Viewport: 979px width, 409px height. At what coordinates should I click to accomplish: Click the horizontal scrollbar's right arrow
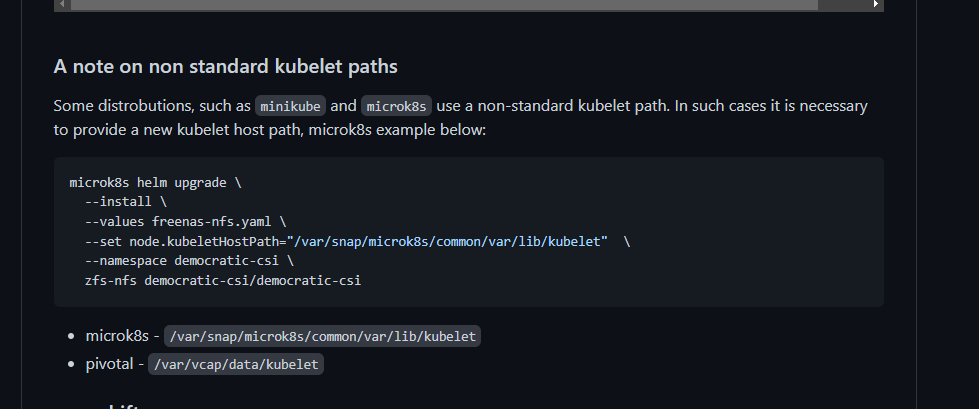coord(876,4)
